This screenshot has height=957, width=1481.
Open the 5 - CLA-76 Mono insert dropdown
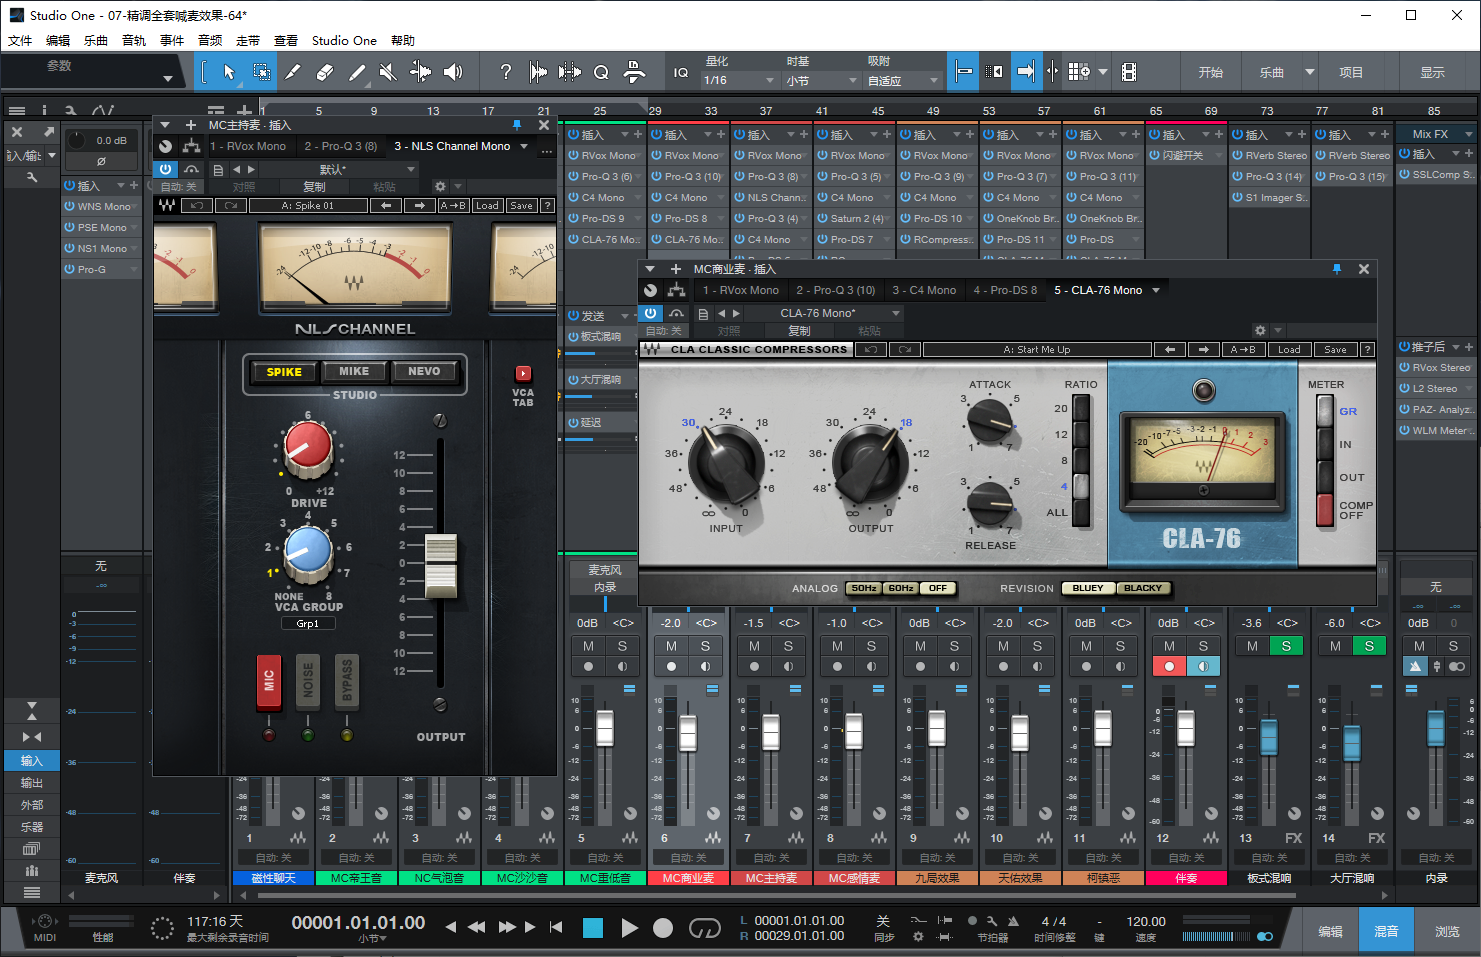coord(1107,290)
